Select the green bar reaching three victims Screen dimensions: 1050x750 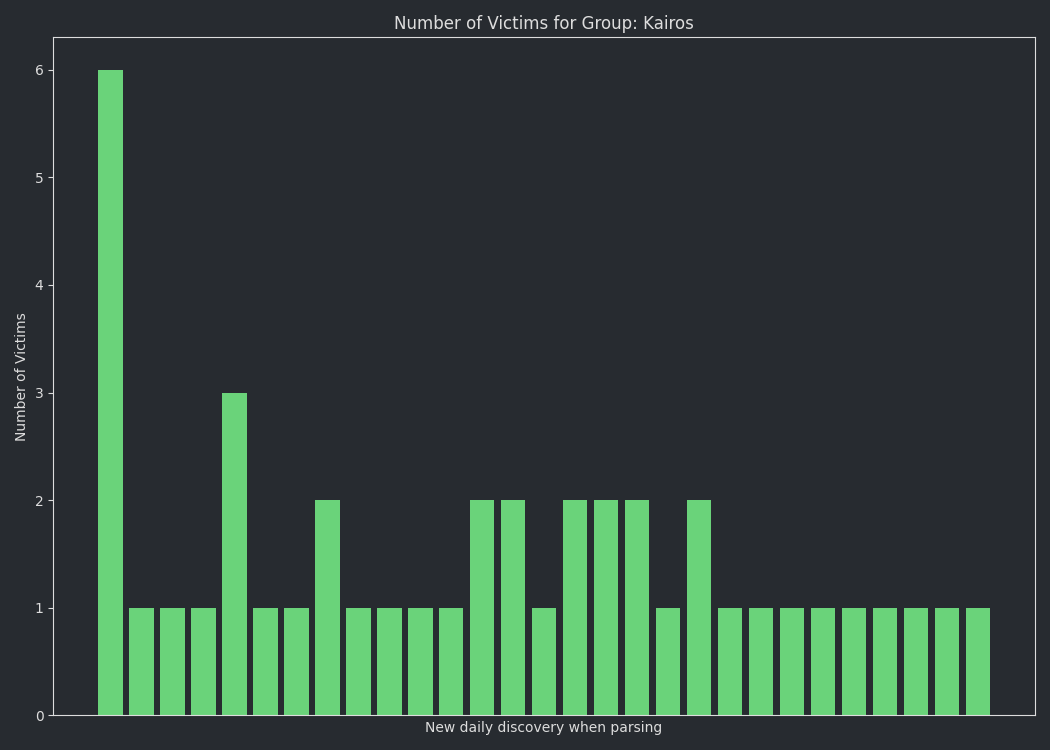tap(234, 554)
